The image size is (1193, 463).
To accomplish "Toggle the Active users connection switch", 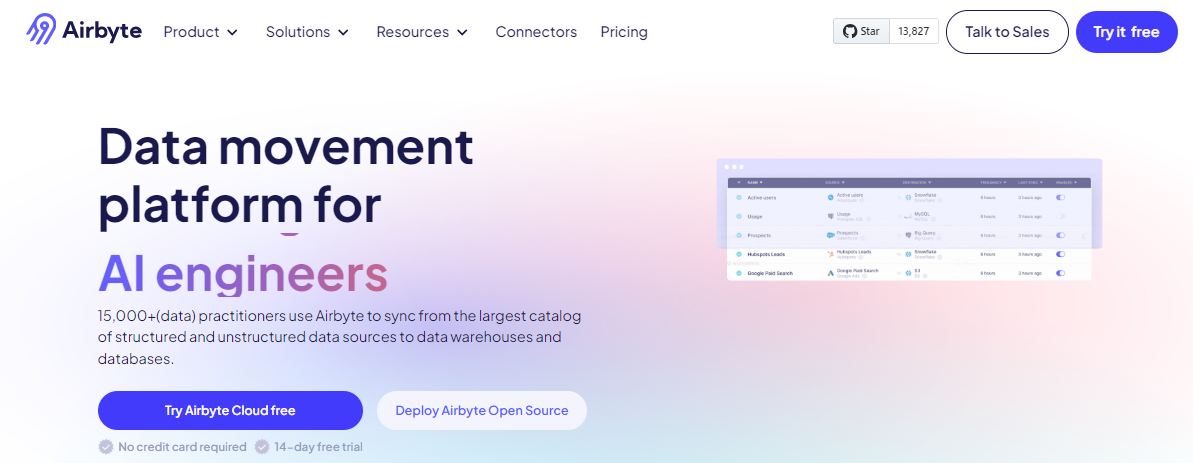I will [x=1061, y=198].
